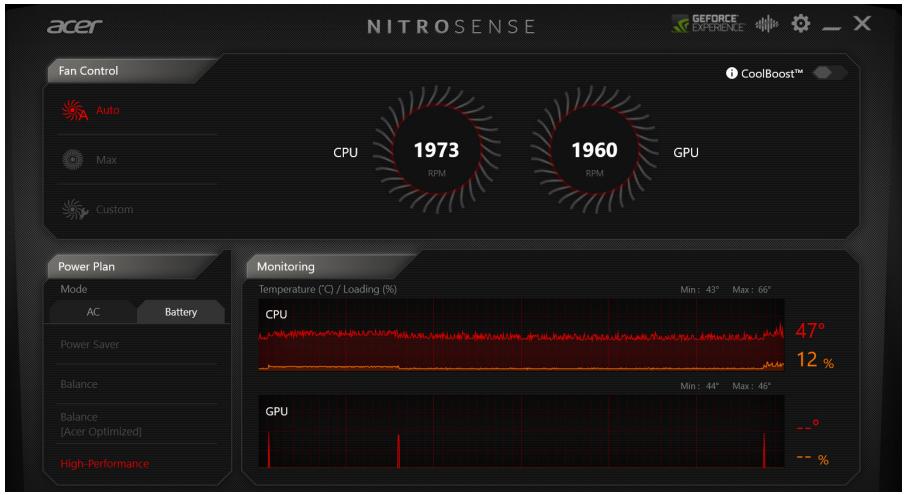Switch to the AC power mode tab
906x495 pixels.
point(94,312)
